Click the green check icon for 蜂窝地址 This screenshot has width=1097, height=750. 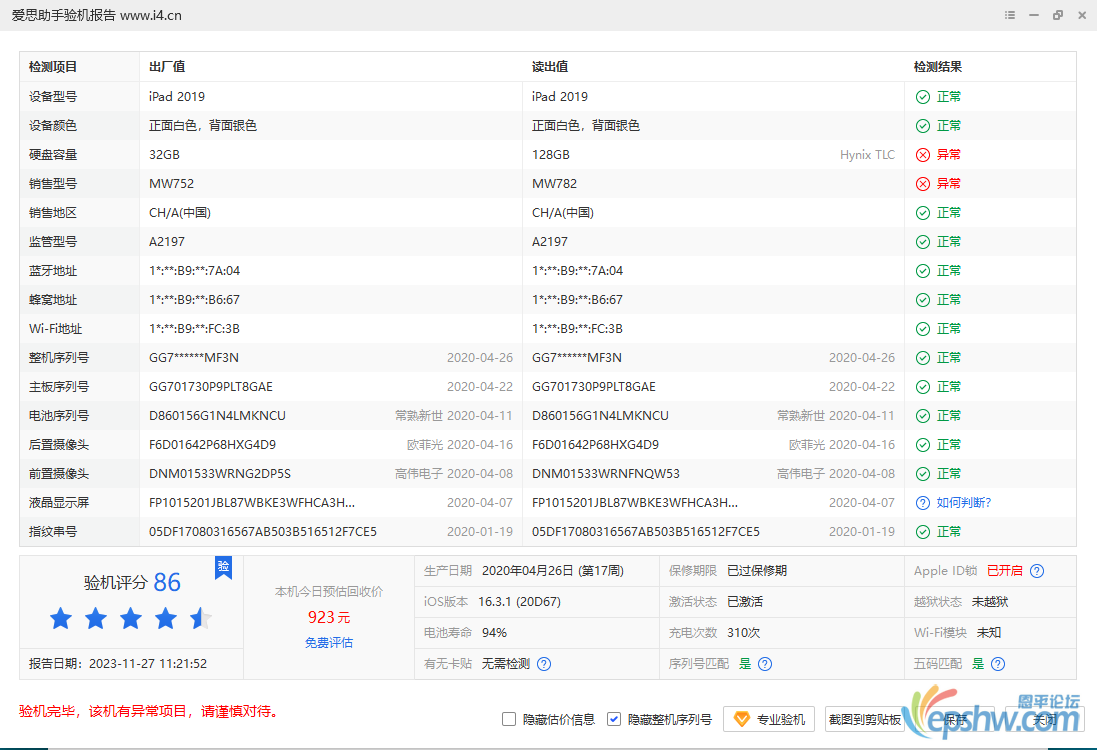tap(923, 300)
